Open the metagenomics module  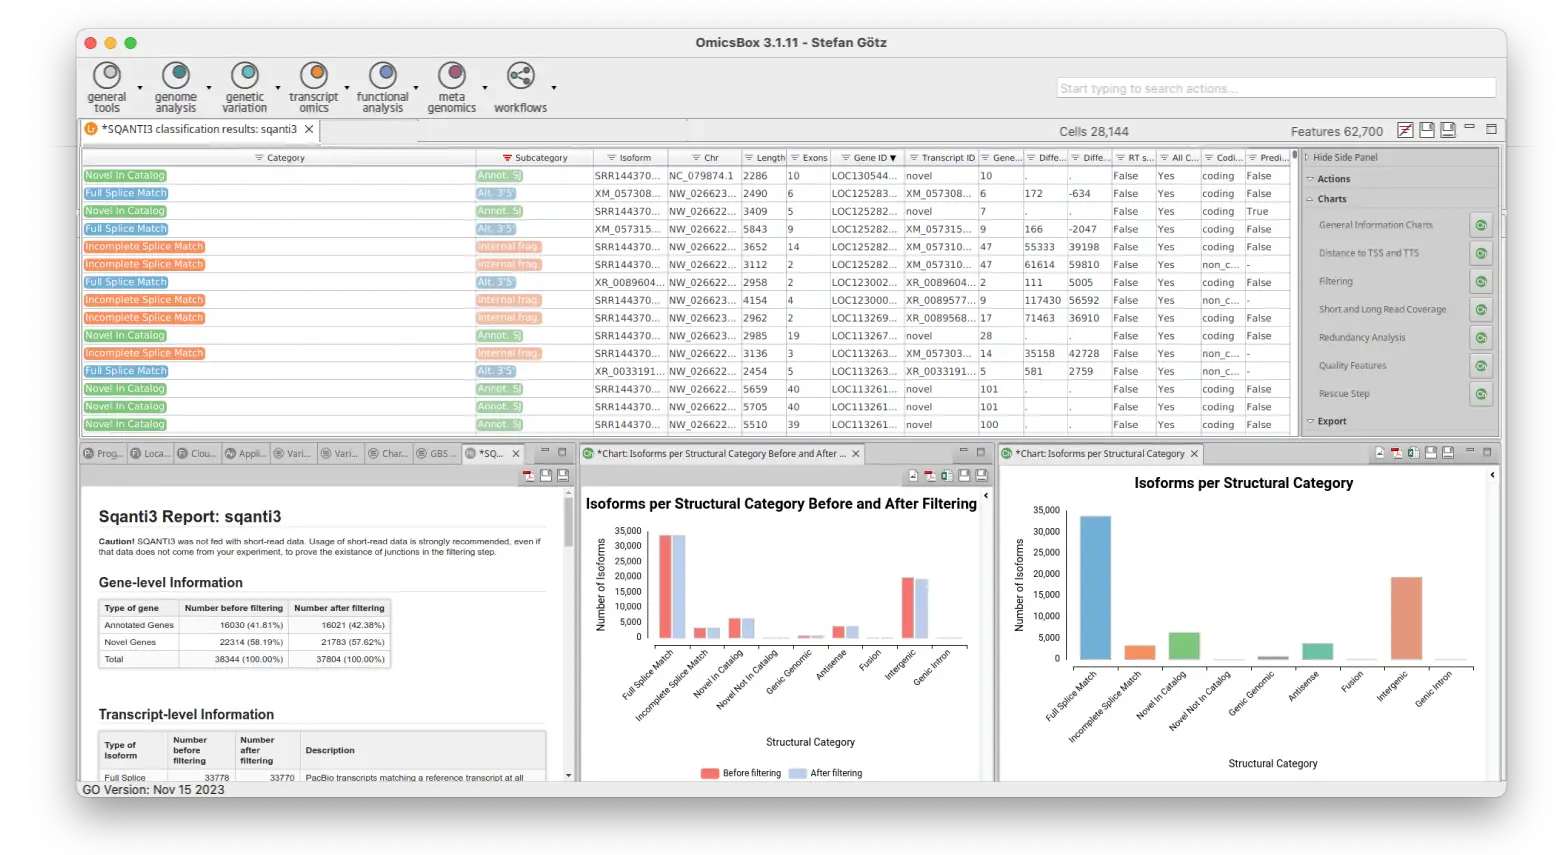point(452,87)
